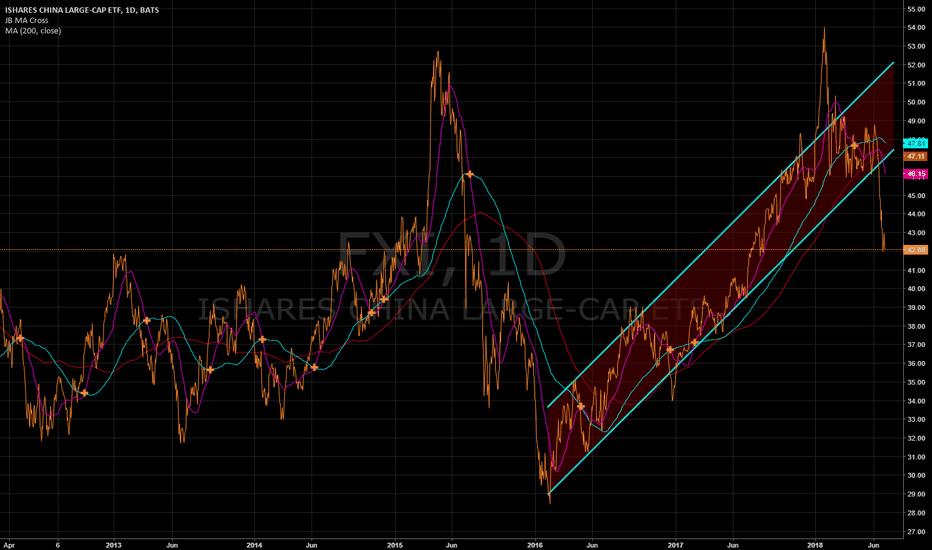Click the 33.00 price axis label
The image size is (932, 550).
coord(916,420)
